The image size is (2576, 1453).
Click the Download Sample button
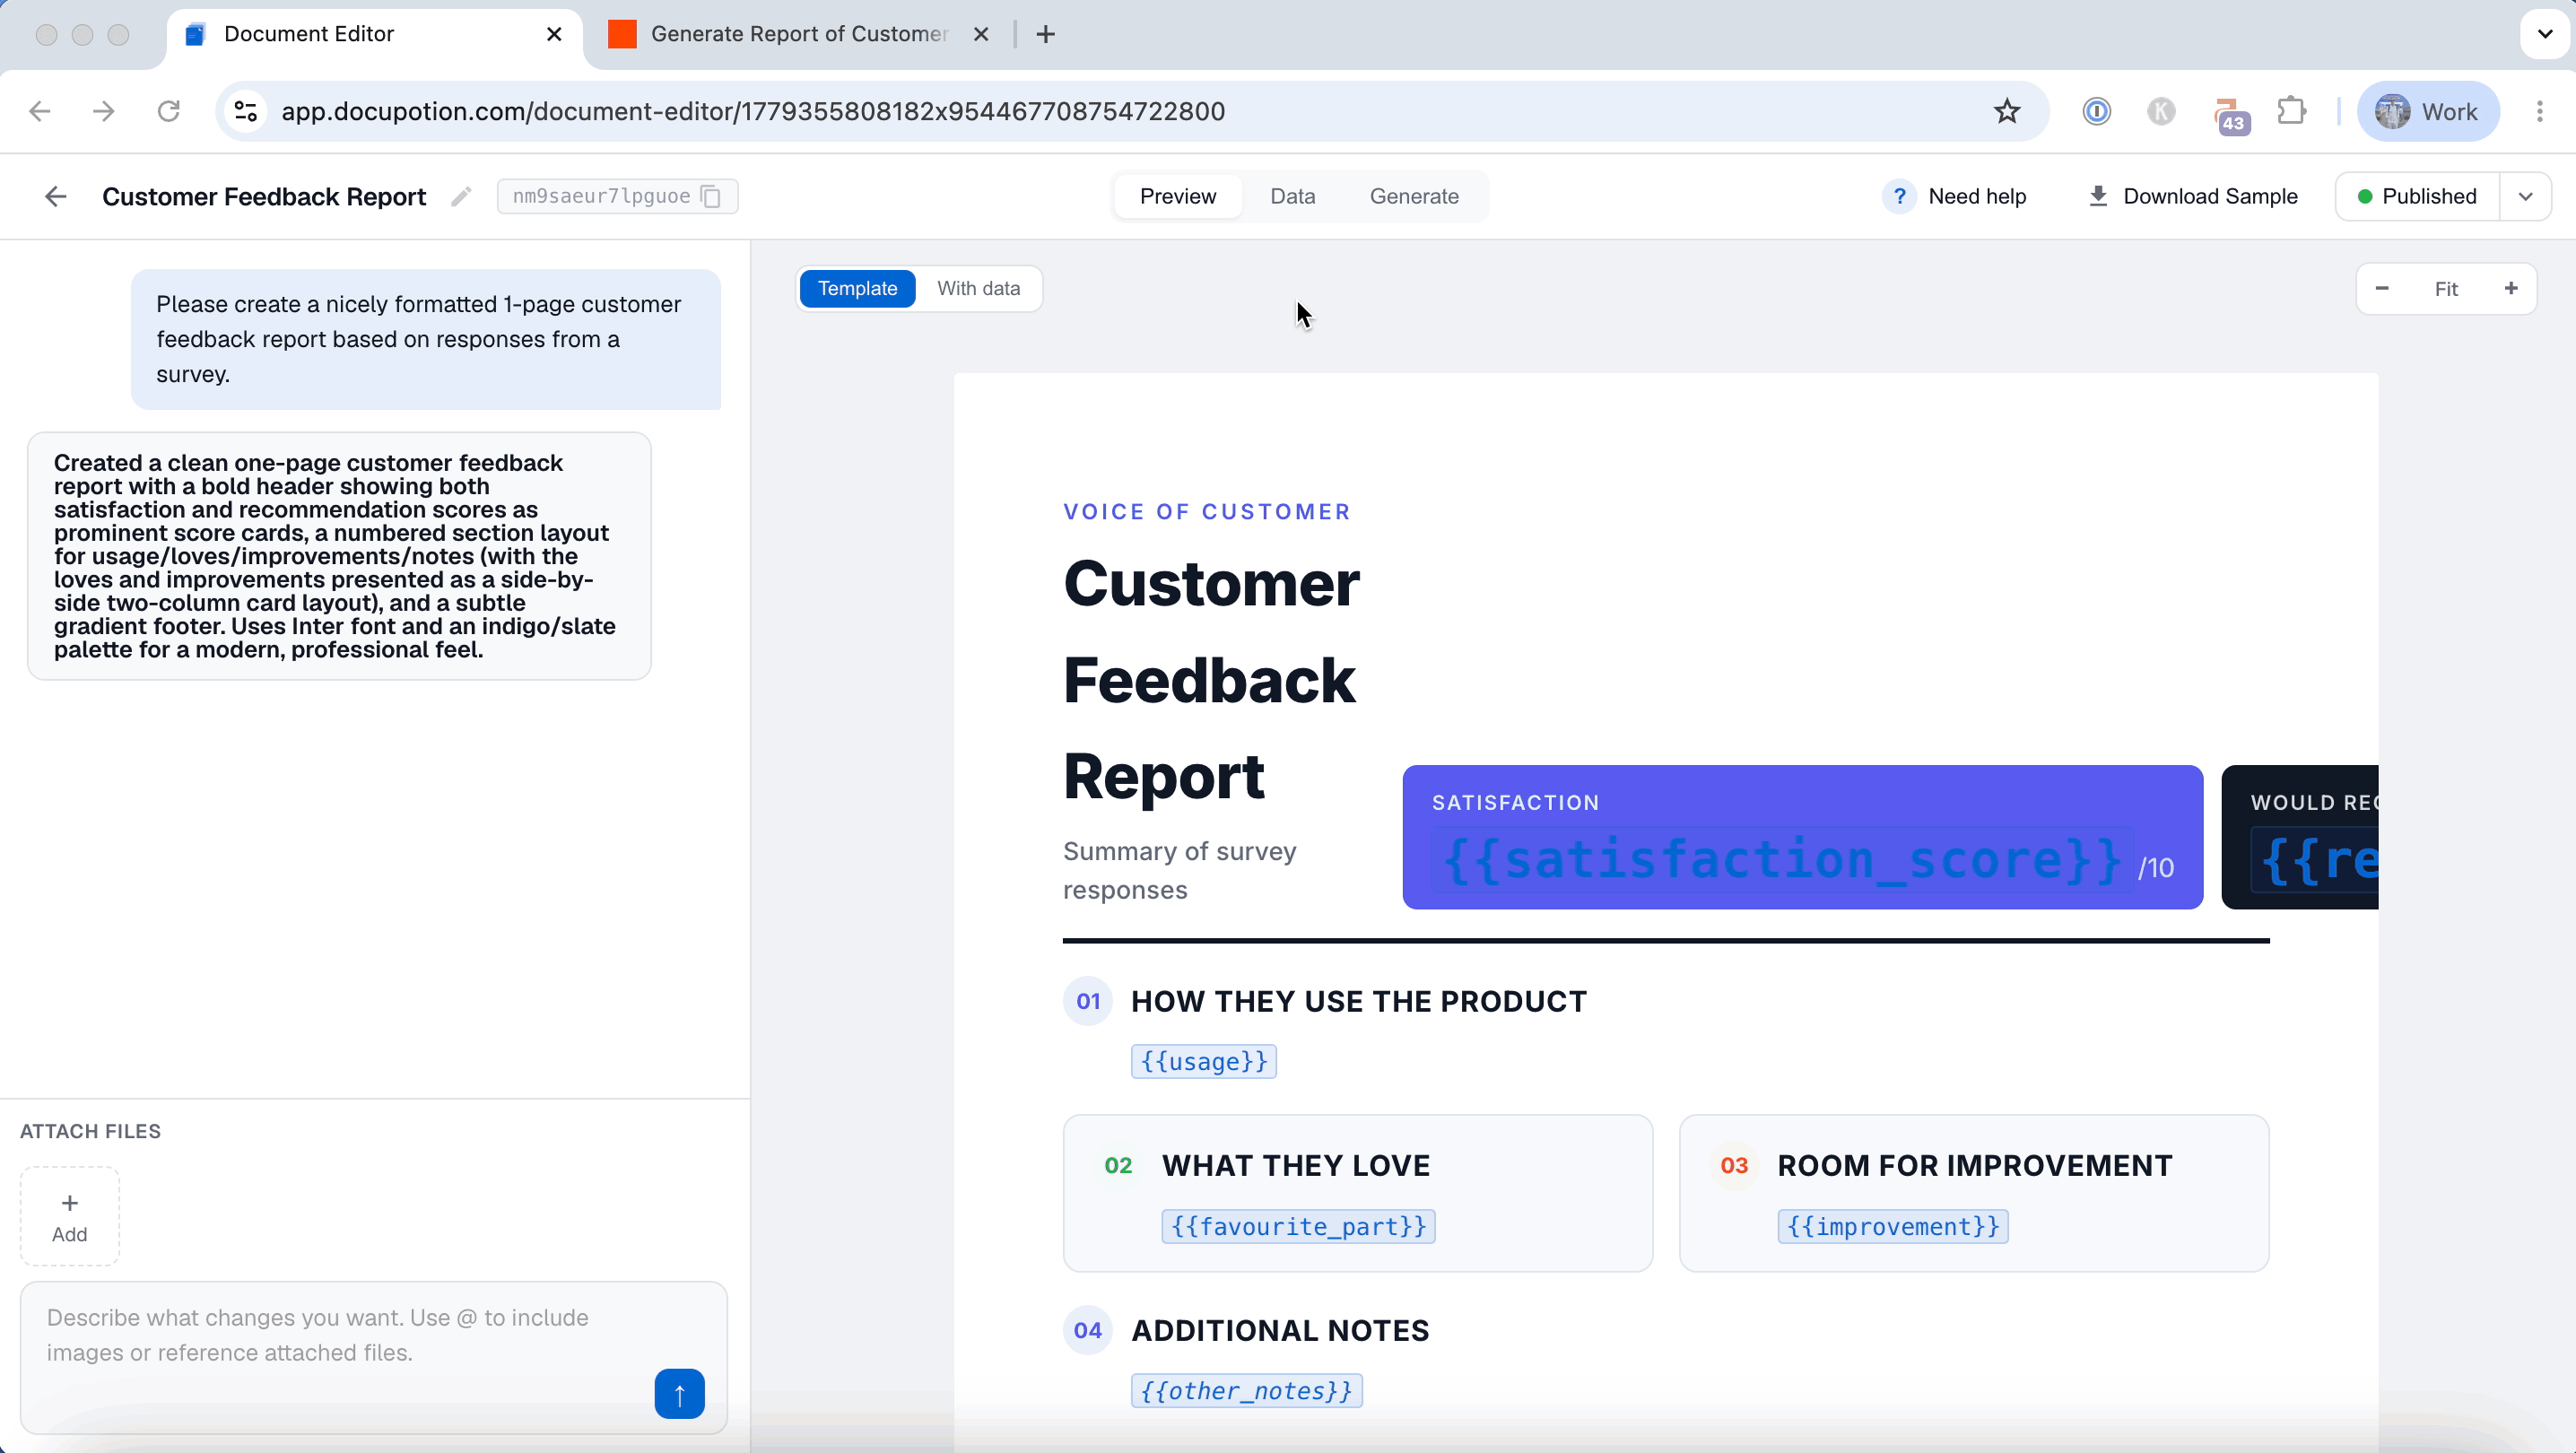2193,196
